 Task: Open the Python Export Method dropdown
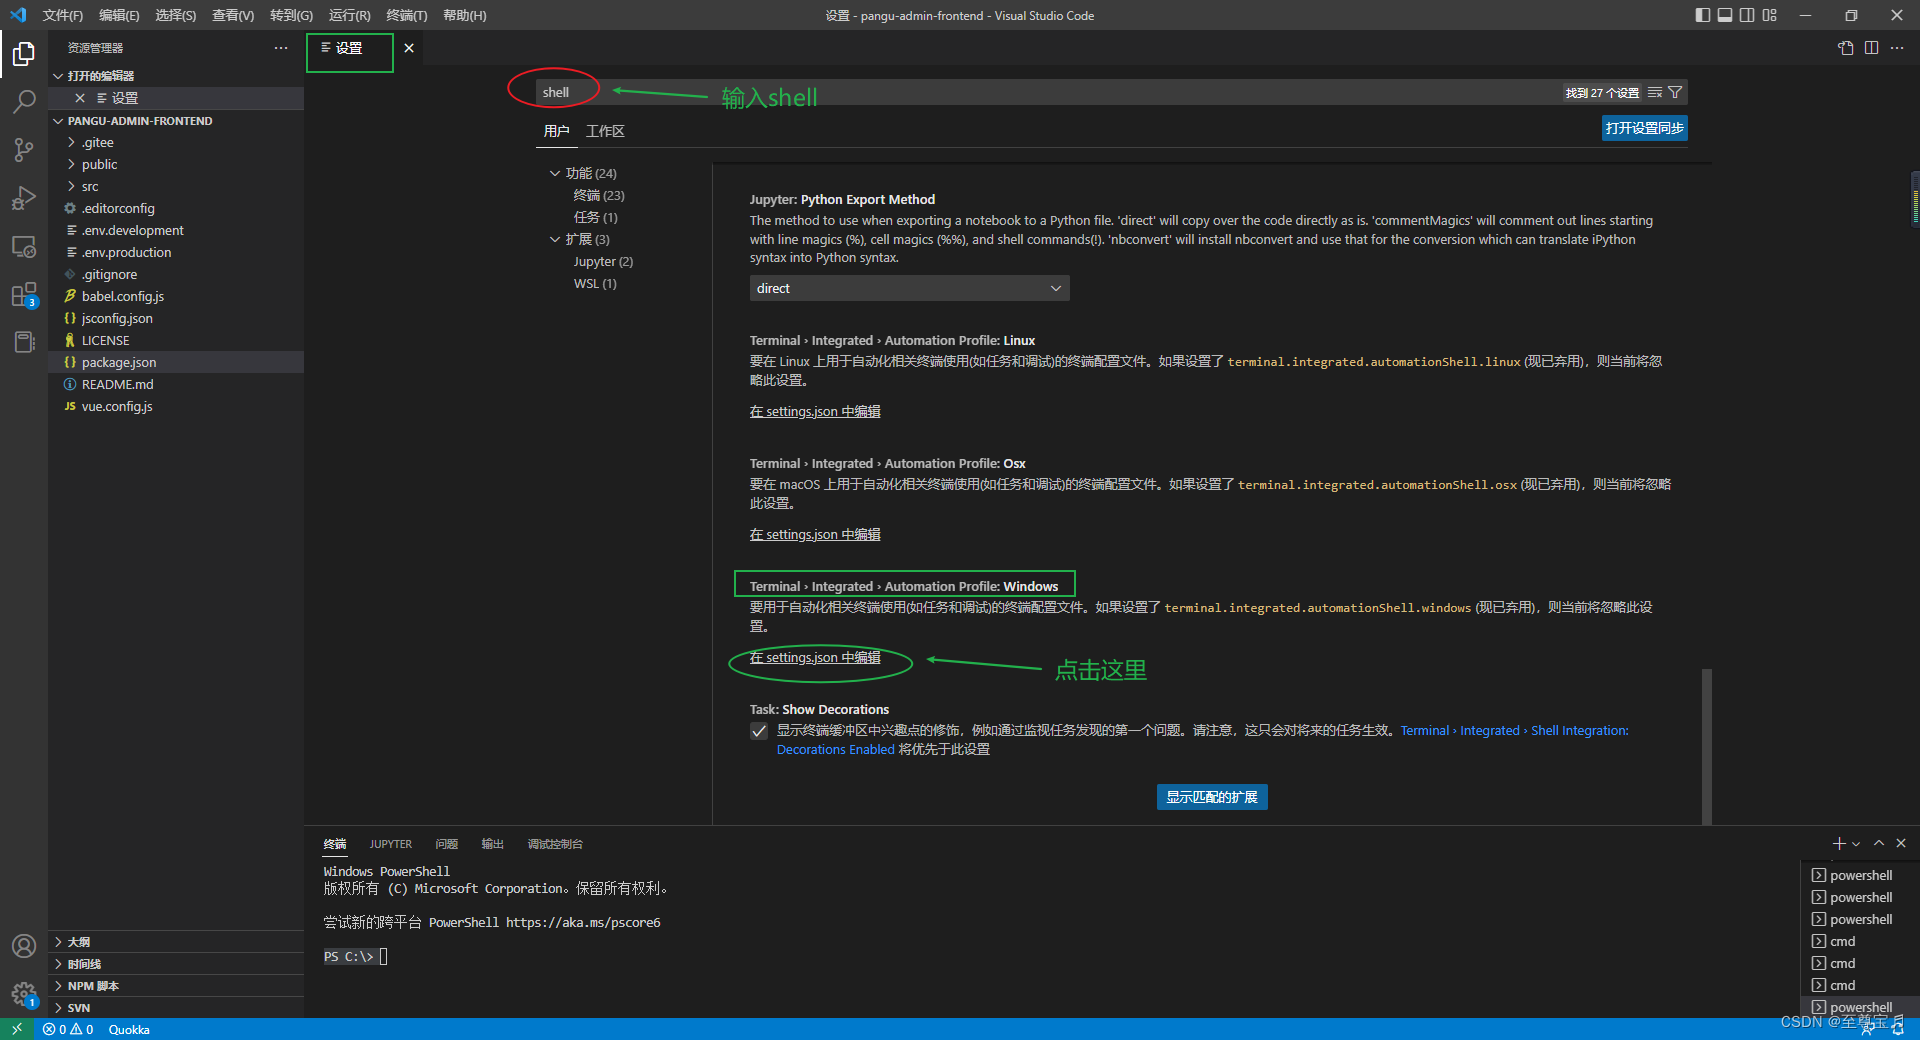(x=909, y=288)
